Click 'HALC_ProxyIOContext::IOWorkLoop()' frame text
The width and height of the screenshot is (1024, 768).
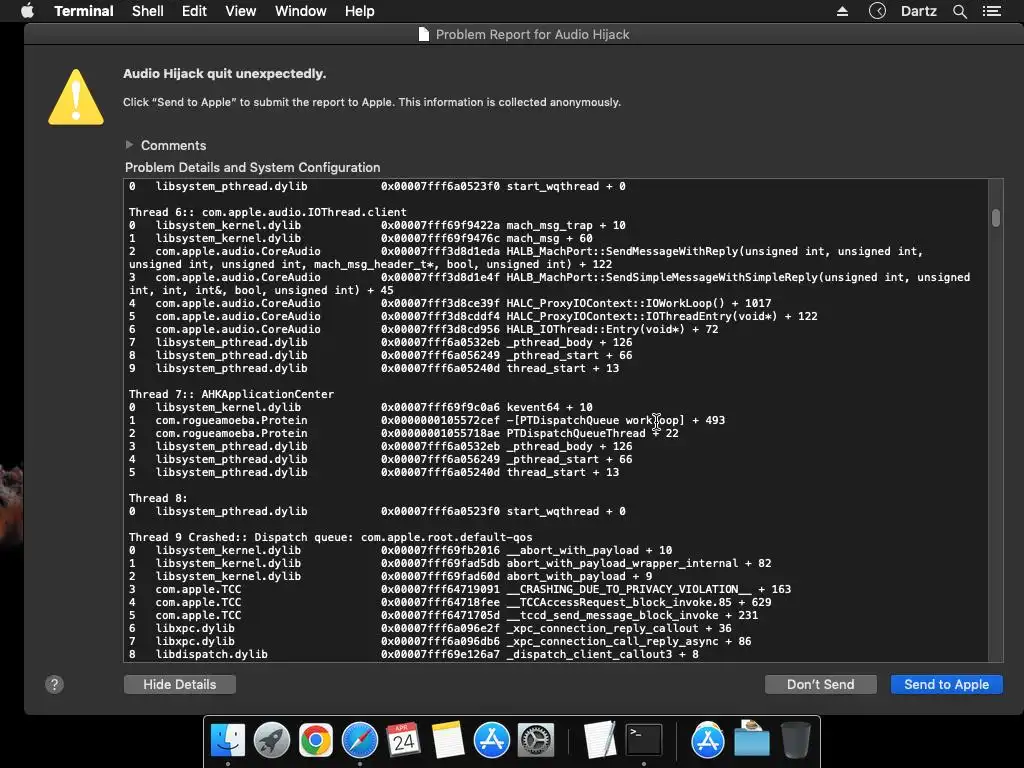point(615,303)
